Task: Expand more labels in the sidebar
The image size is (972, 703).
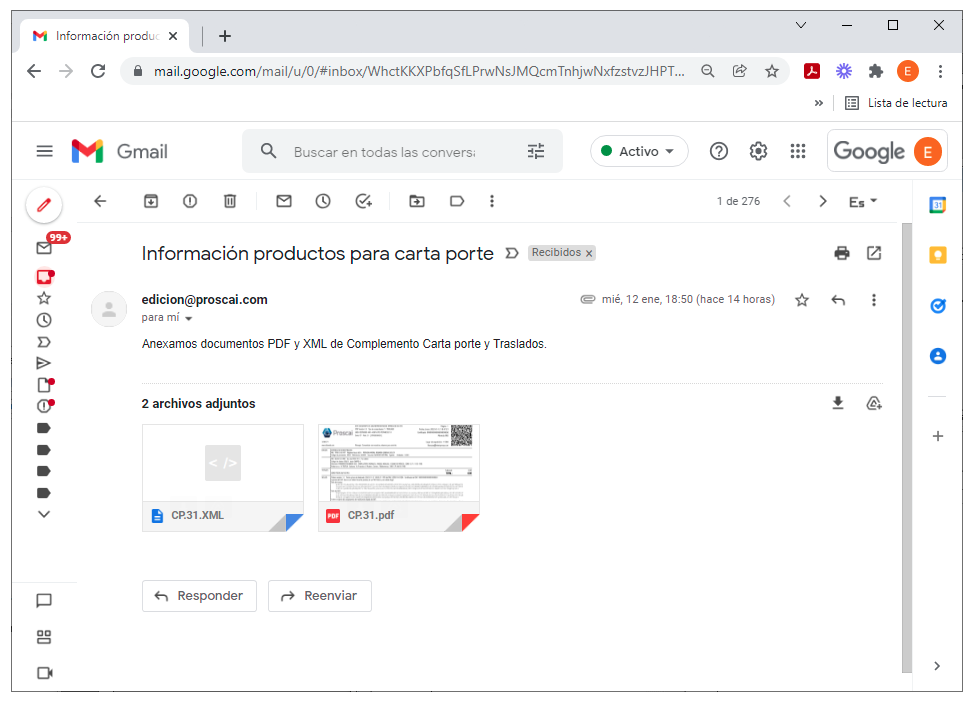Action: [44, 514]
